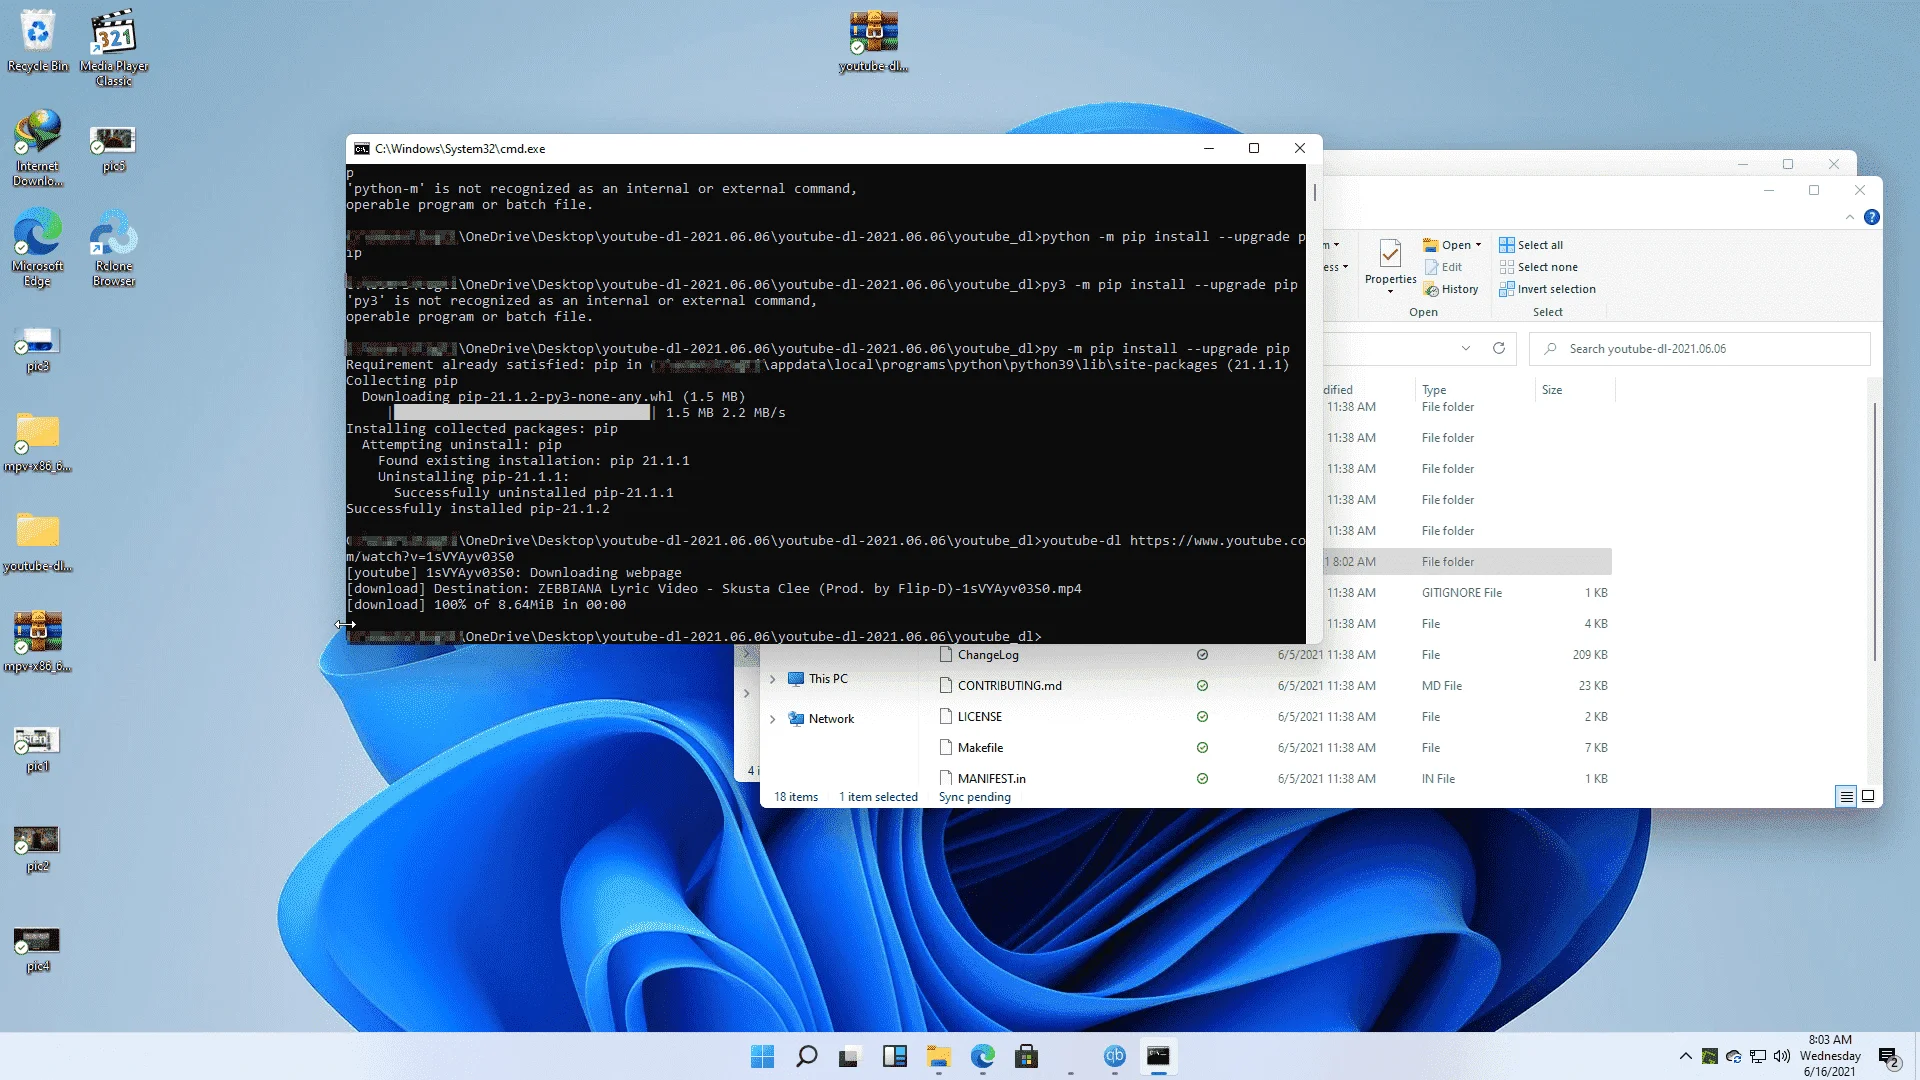Image resolution: width=1920 pixels, height=1080 pixels.
Task: Click Select all in Explorer ribbon
Action: (x=1531, y=245)
